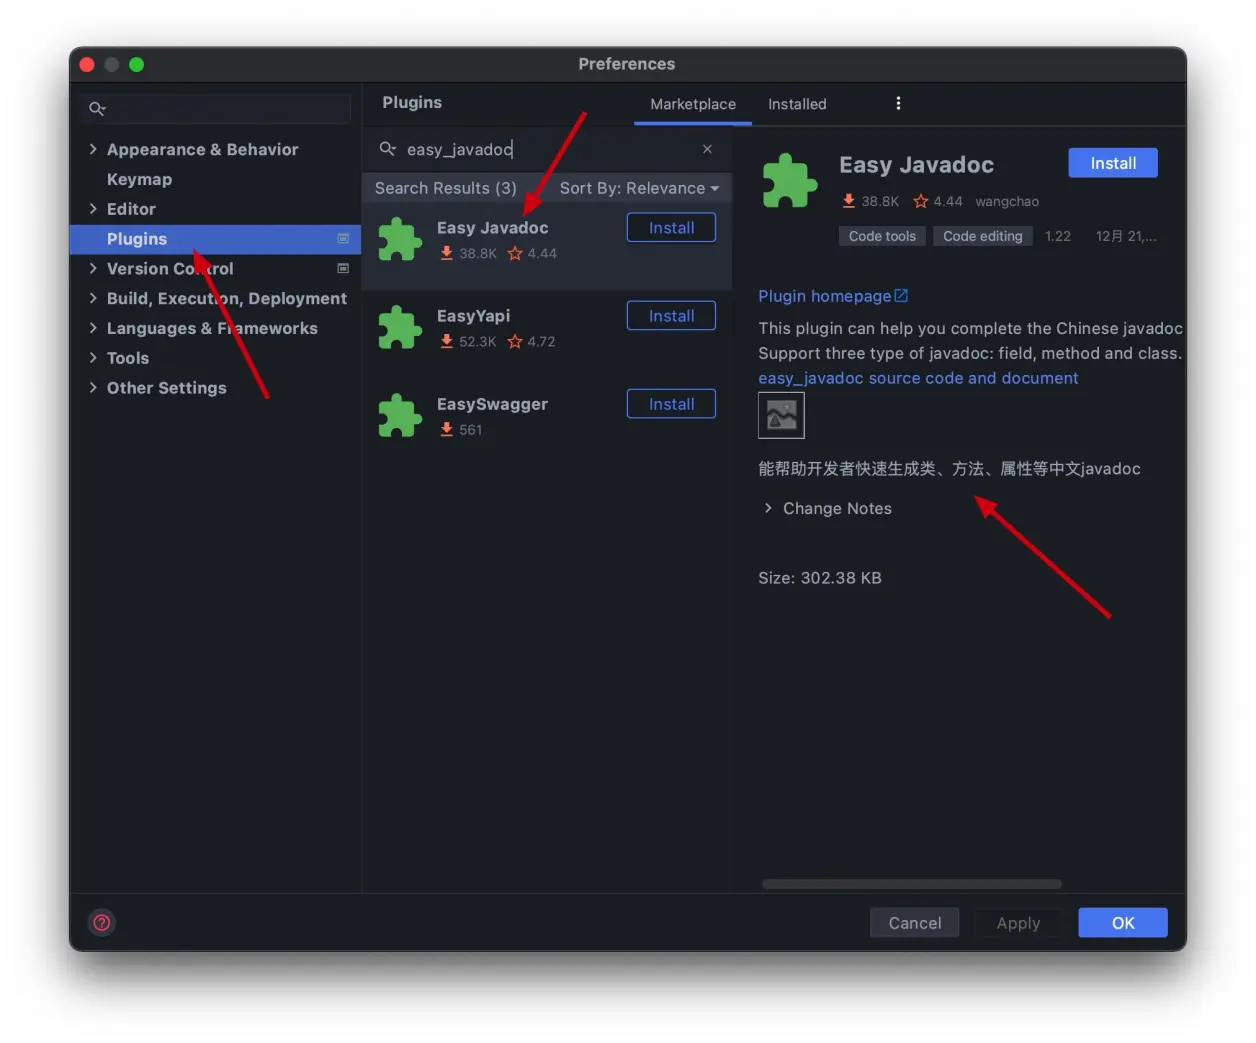Click the settings search magnifier icon

point(97,108)
